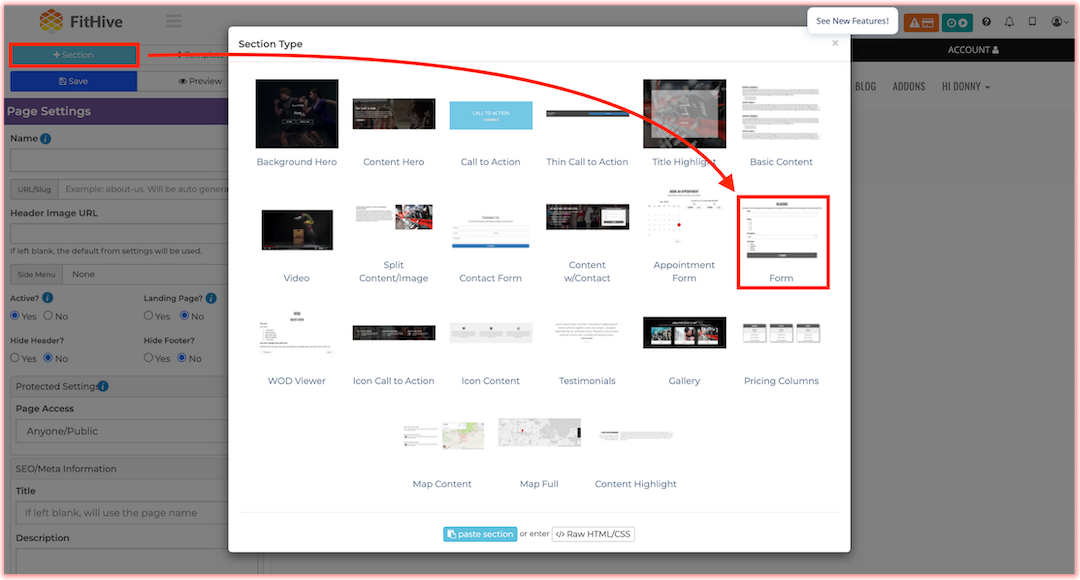Click the See New Features! tooltip
Screen dimensions: 1080x580
click(853, 21)
